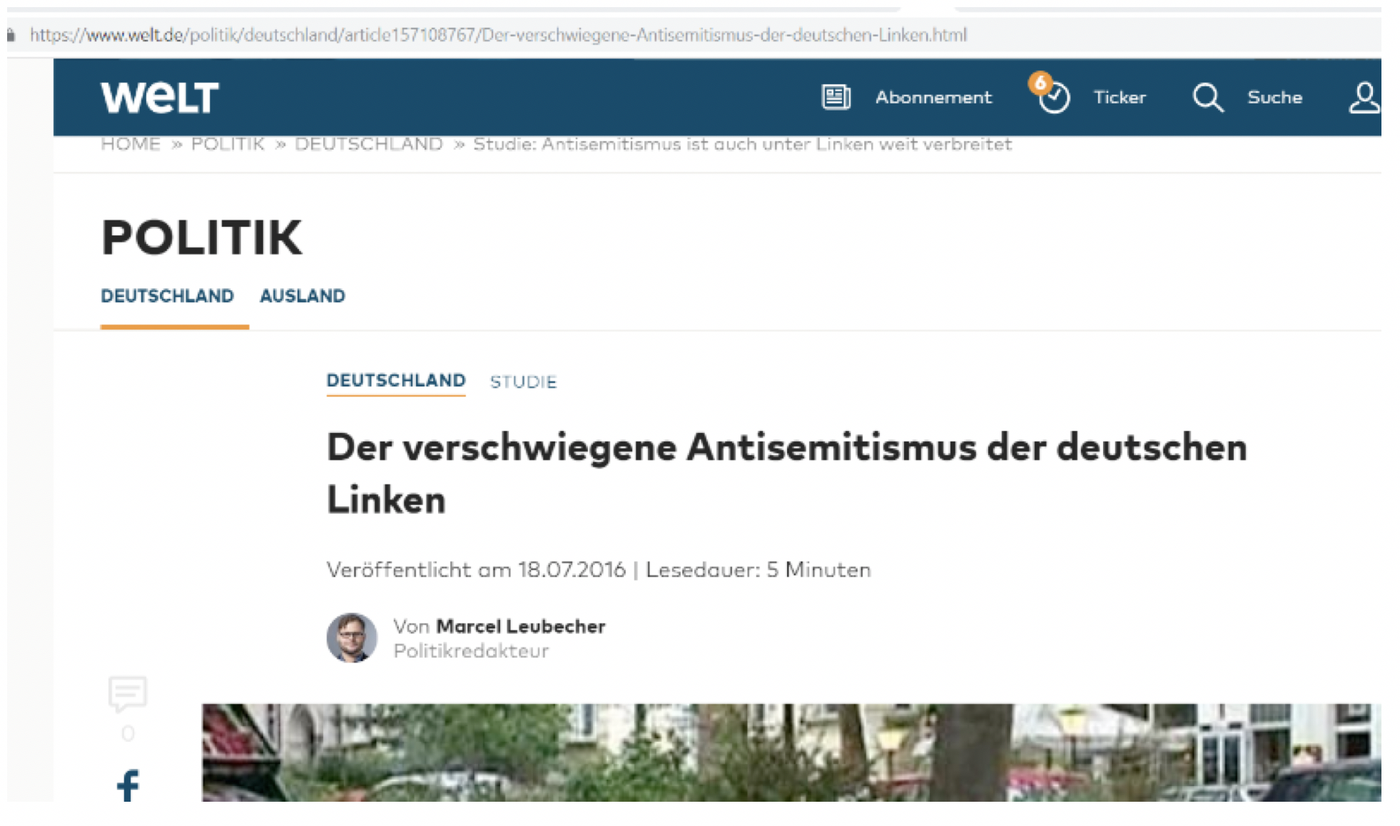Viewport: 1400px width, 826px height.
Task: Share the article on Facebook
Action: tap(128, 785)
